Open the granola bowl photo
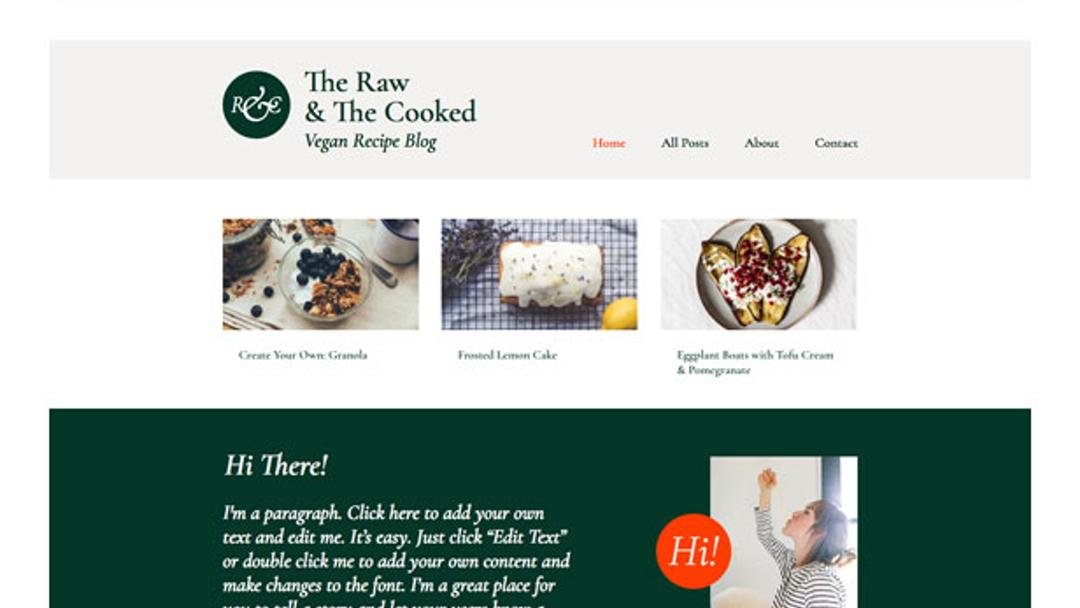 pyautogui.click(x=320, y=274)
